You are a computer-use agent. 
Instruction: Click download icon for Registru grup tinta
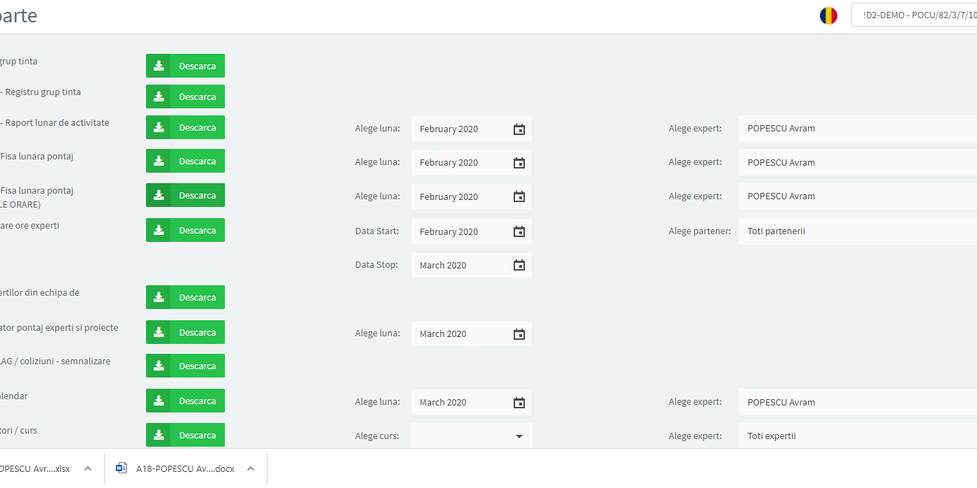(x=159, y=97)
